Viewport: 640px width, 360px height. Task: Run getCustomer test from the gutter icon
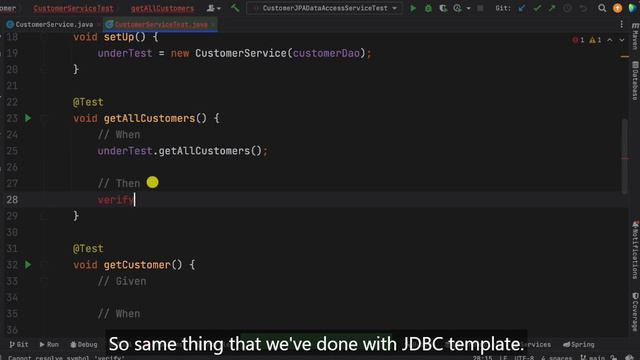coord(28,264)
